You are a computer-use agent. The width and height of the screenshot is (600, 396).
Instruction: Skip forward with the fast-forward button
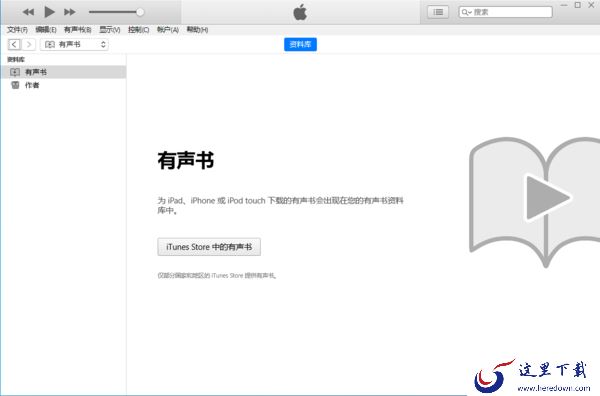click(70, 12)
